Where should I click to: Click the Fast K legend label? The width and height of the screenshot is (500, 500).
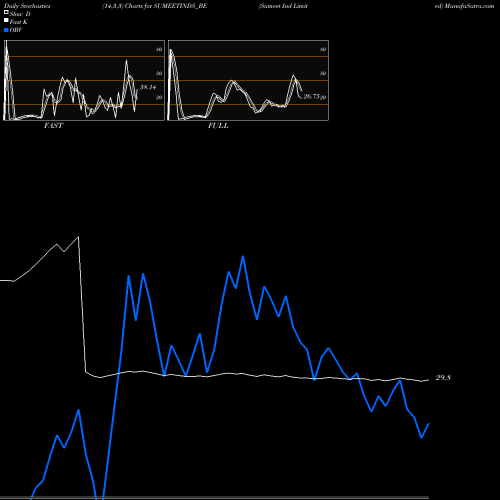19,22
